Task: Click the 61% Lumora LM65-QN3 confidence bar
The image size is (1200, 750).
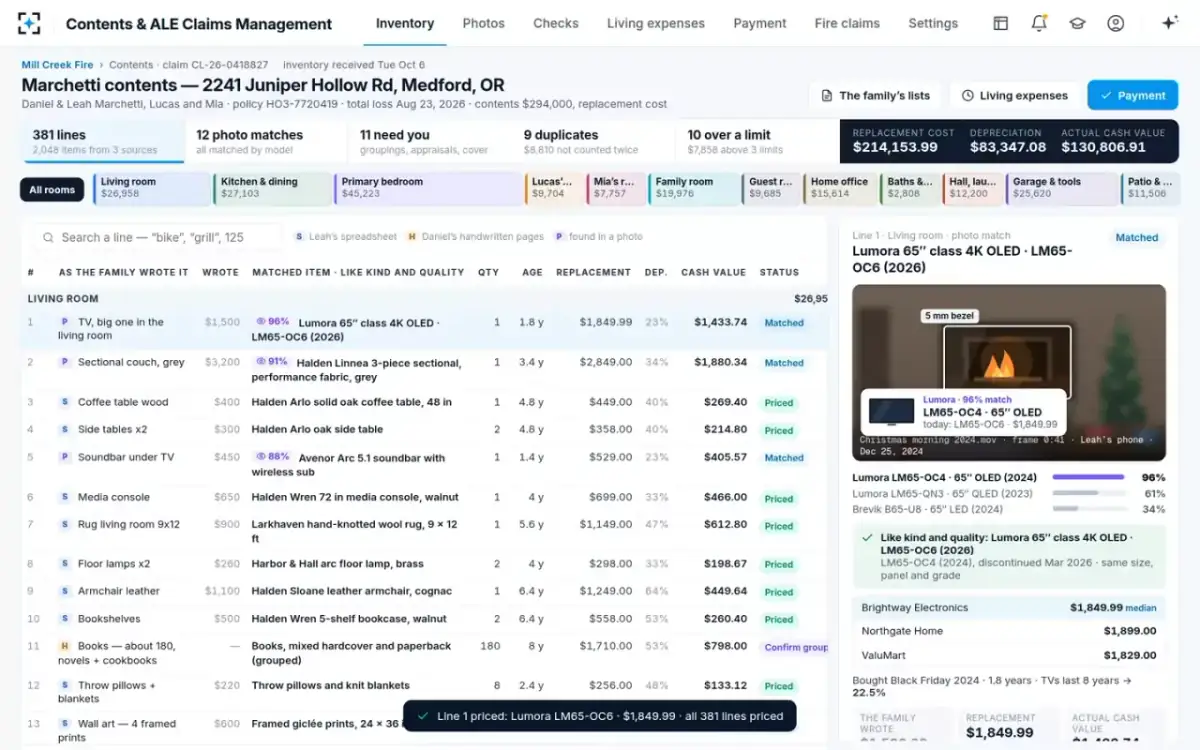Action: (x=1088, y=494)
